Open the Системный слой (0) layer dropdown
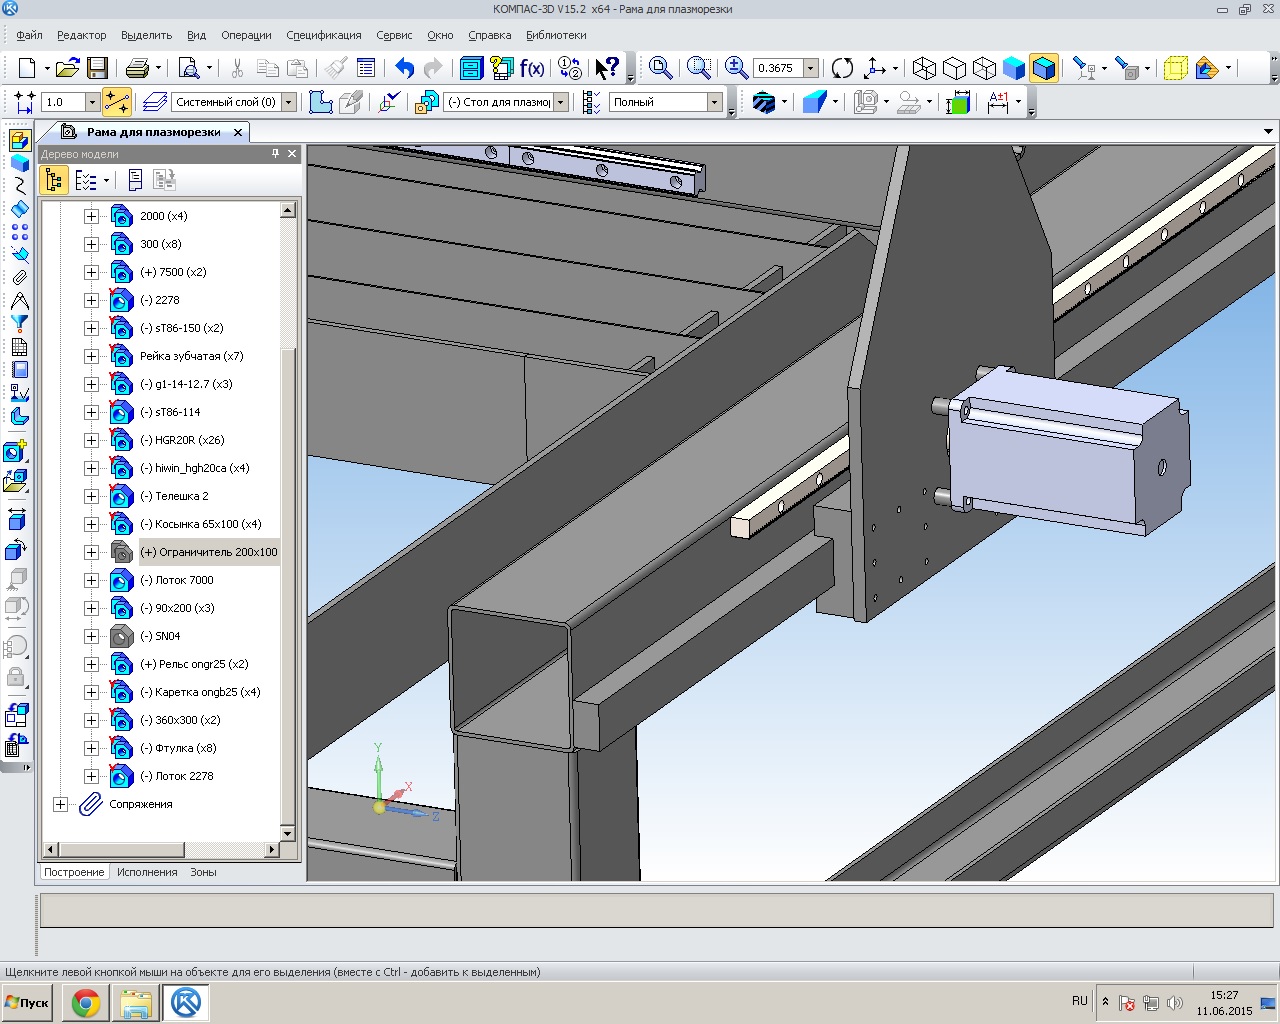Screen dimensions: 1280x1024 [x=289, y=102]
